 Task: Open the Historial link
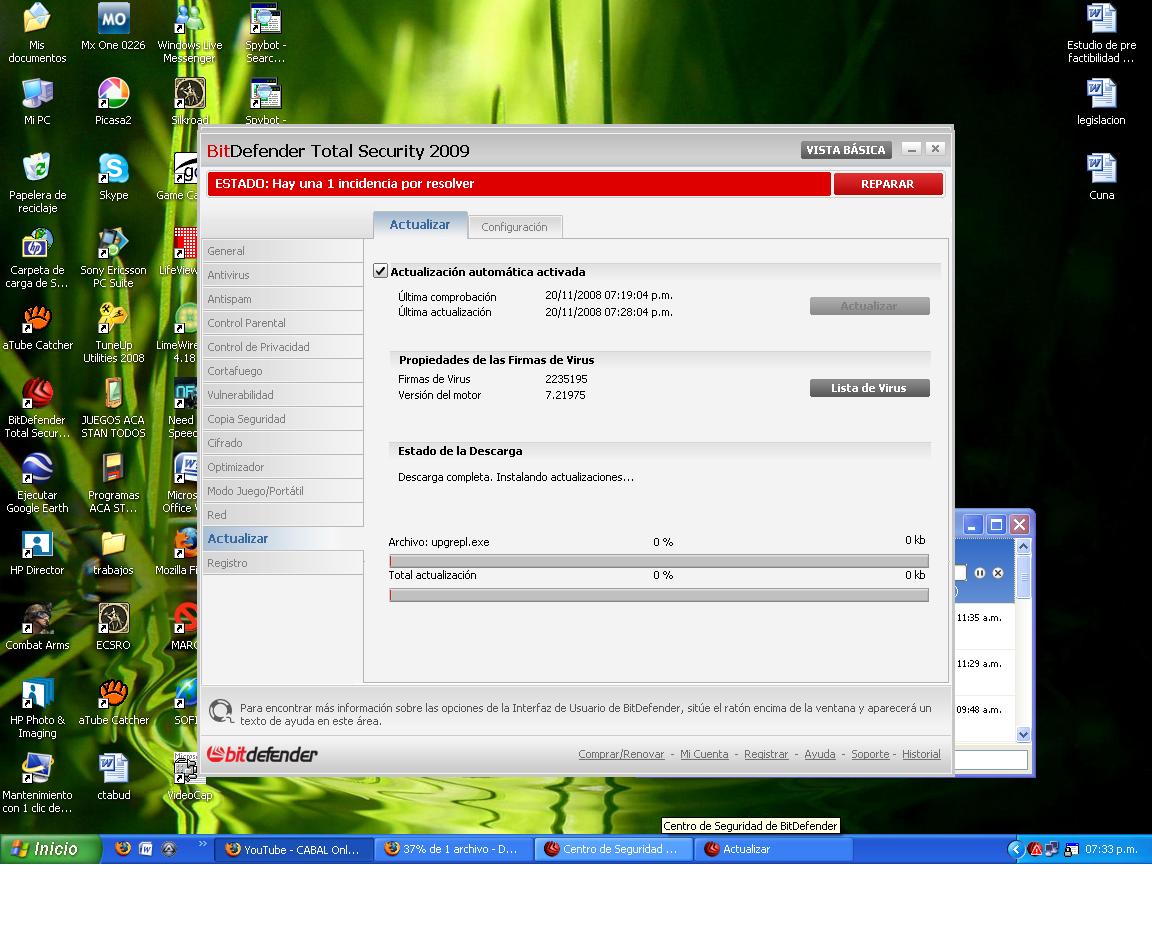(x=921, y=754)
